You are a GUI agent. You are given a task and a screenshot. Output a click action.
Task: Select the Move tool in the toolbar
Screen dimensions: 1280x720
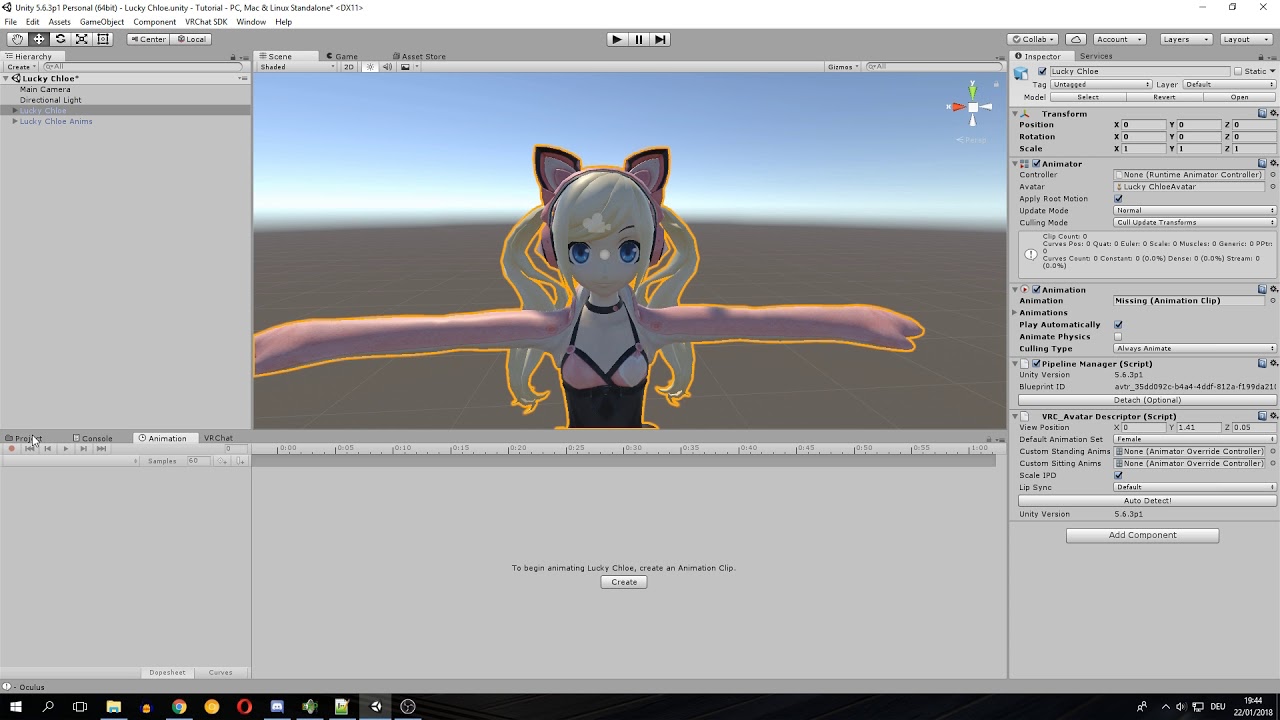39,39
